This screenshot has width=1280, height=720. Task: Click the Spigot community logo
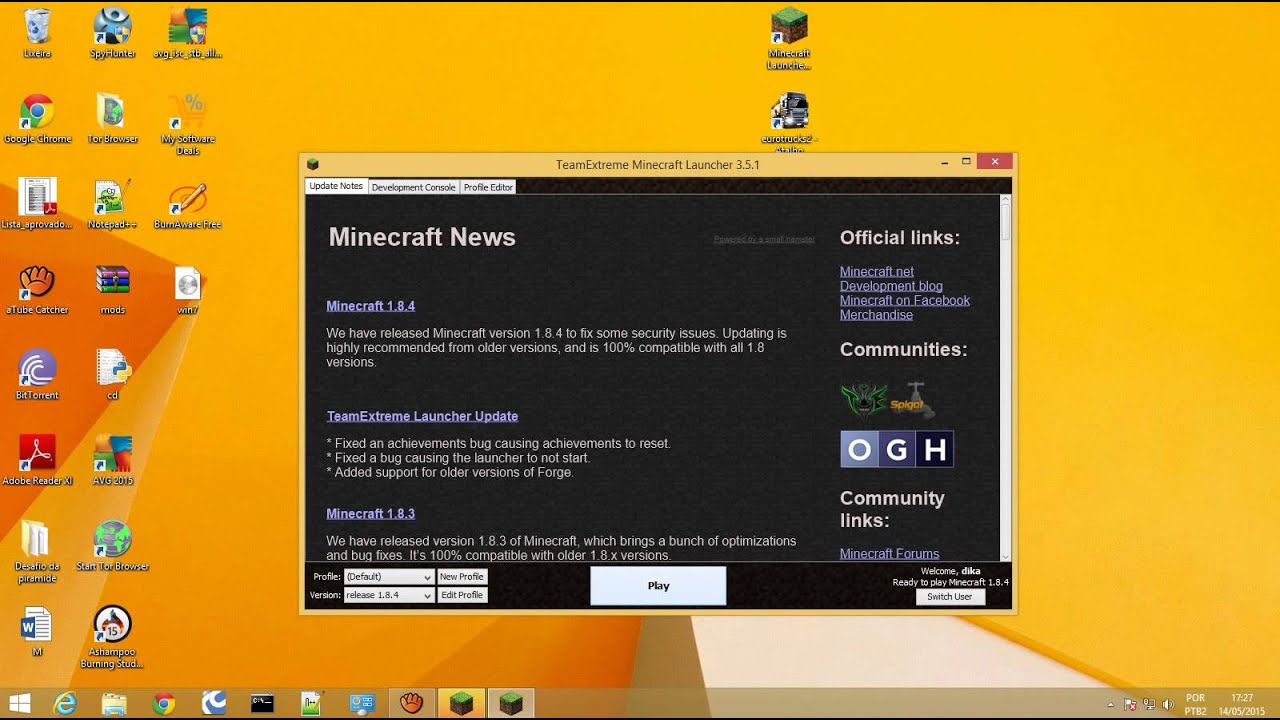[913, 401]
